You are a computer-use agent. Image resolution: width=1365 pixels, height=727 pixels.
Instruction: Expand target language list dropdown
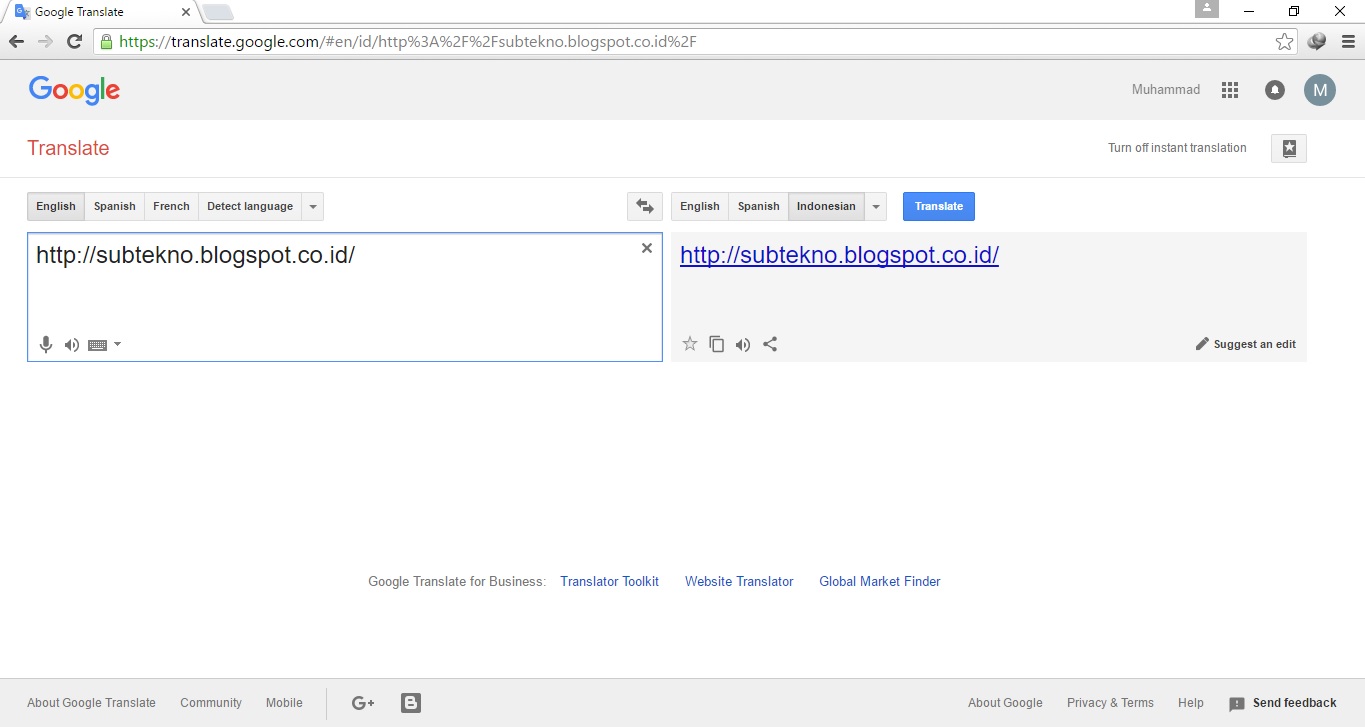[876, 207]
